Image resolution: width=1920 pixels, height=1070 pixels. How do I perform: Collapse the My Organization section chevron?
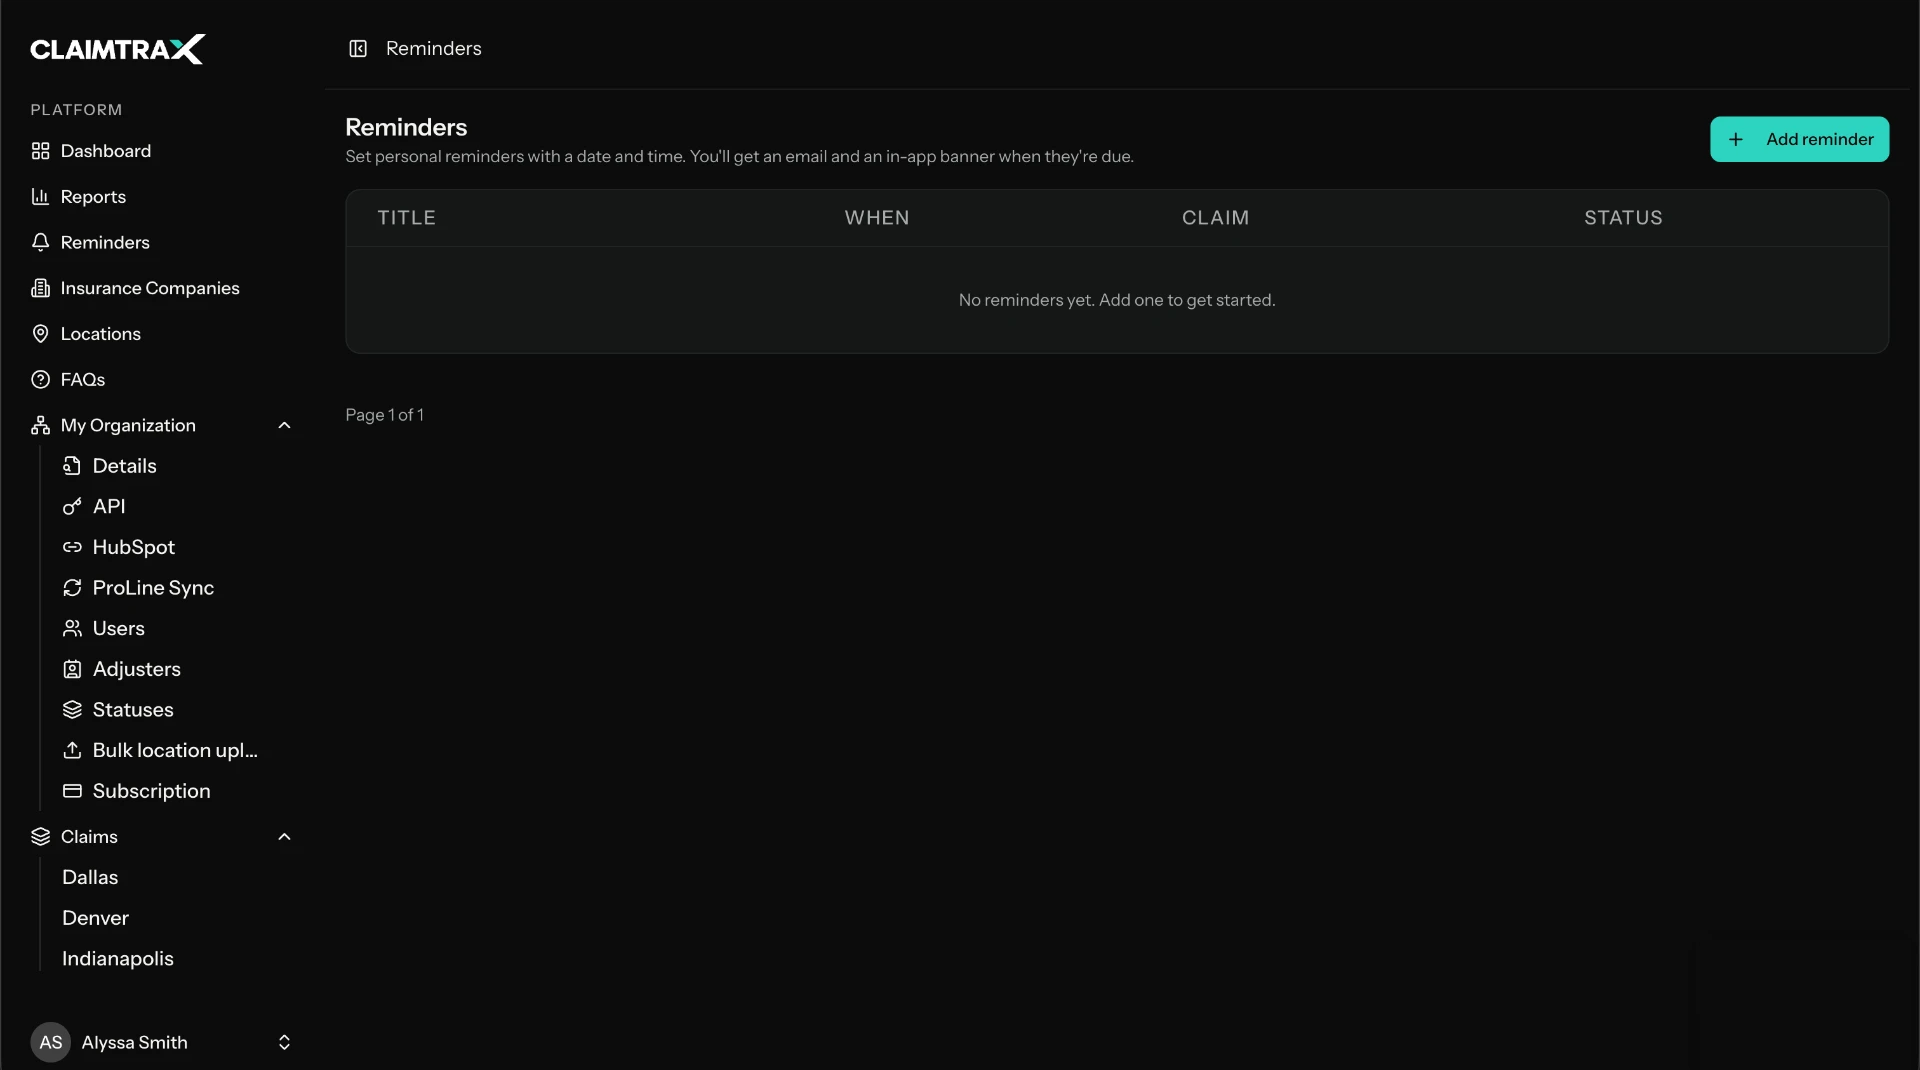284,426
